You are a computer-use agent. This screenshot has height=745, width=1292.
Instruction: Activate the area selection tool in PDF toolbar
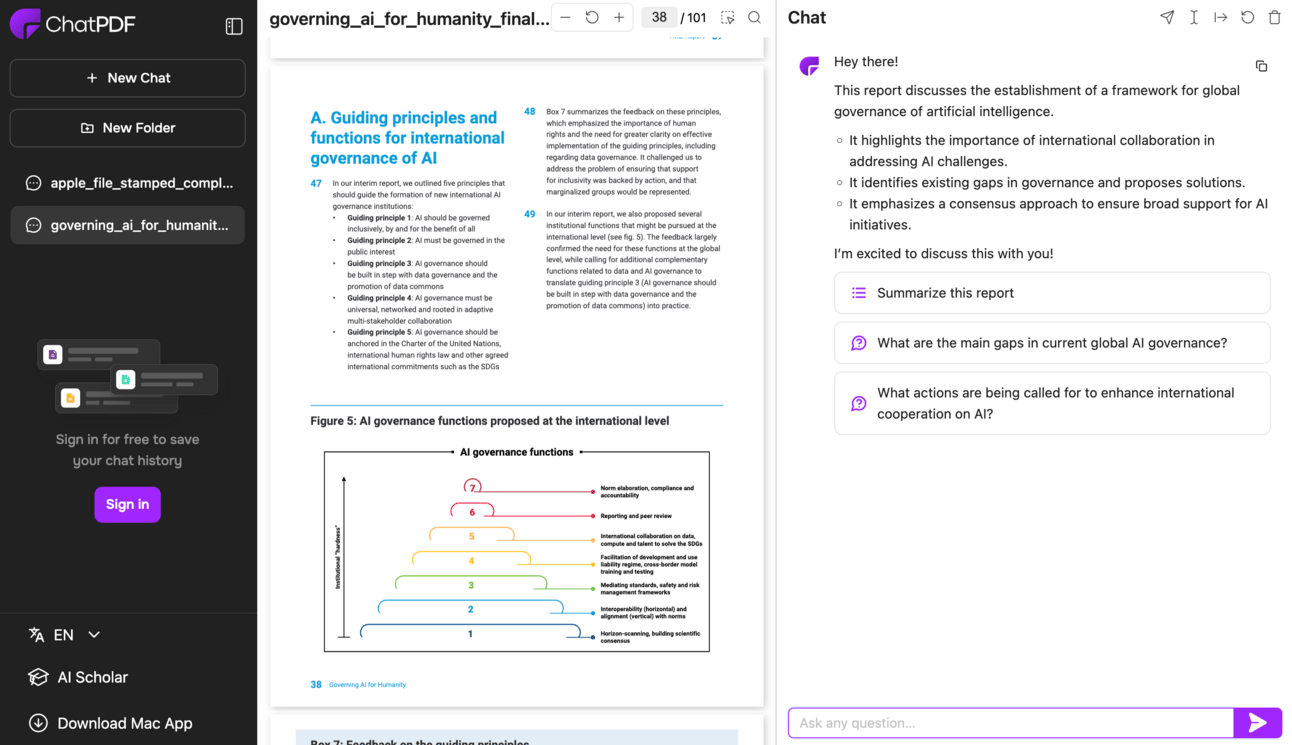click(x=728, y=17)
